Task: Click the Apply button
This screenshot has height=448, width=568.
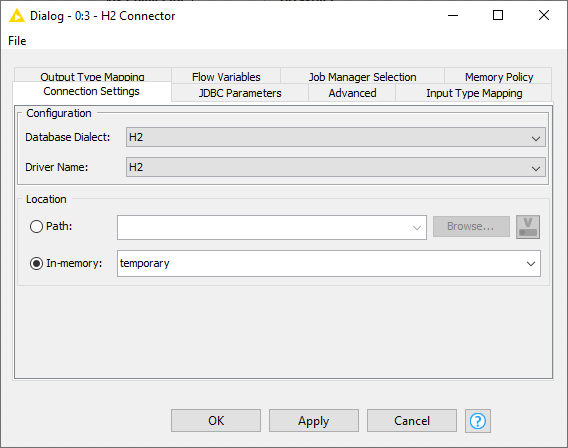Action: (314, 421)
